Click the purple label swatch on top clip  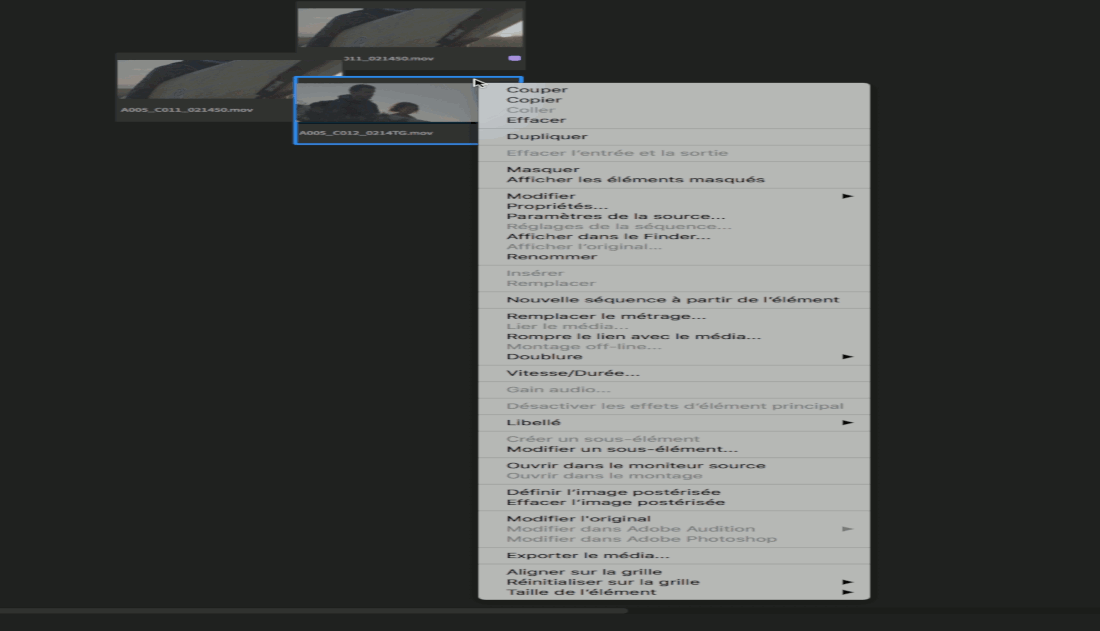[x=514, y=58]
